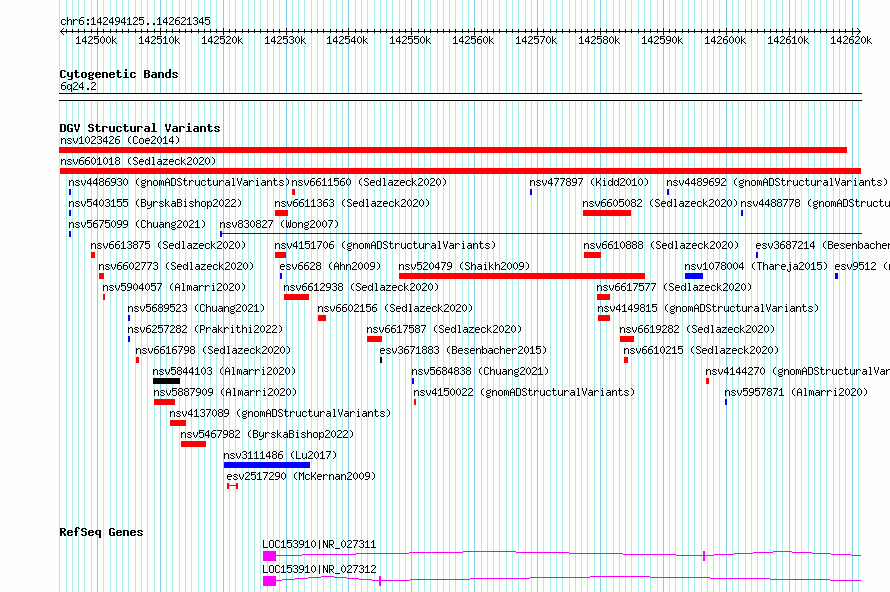Image resolution: width=890 pixels, height=592 pixels.
Task: Click the nsv5675099 (Chuang2021) label
Action: tap(137, 224)
